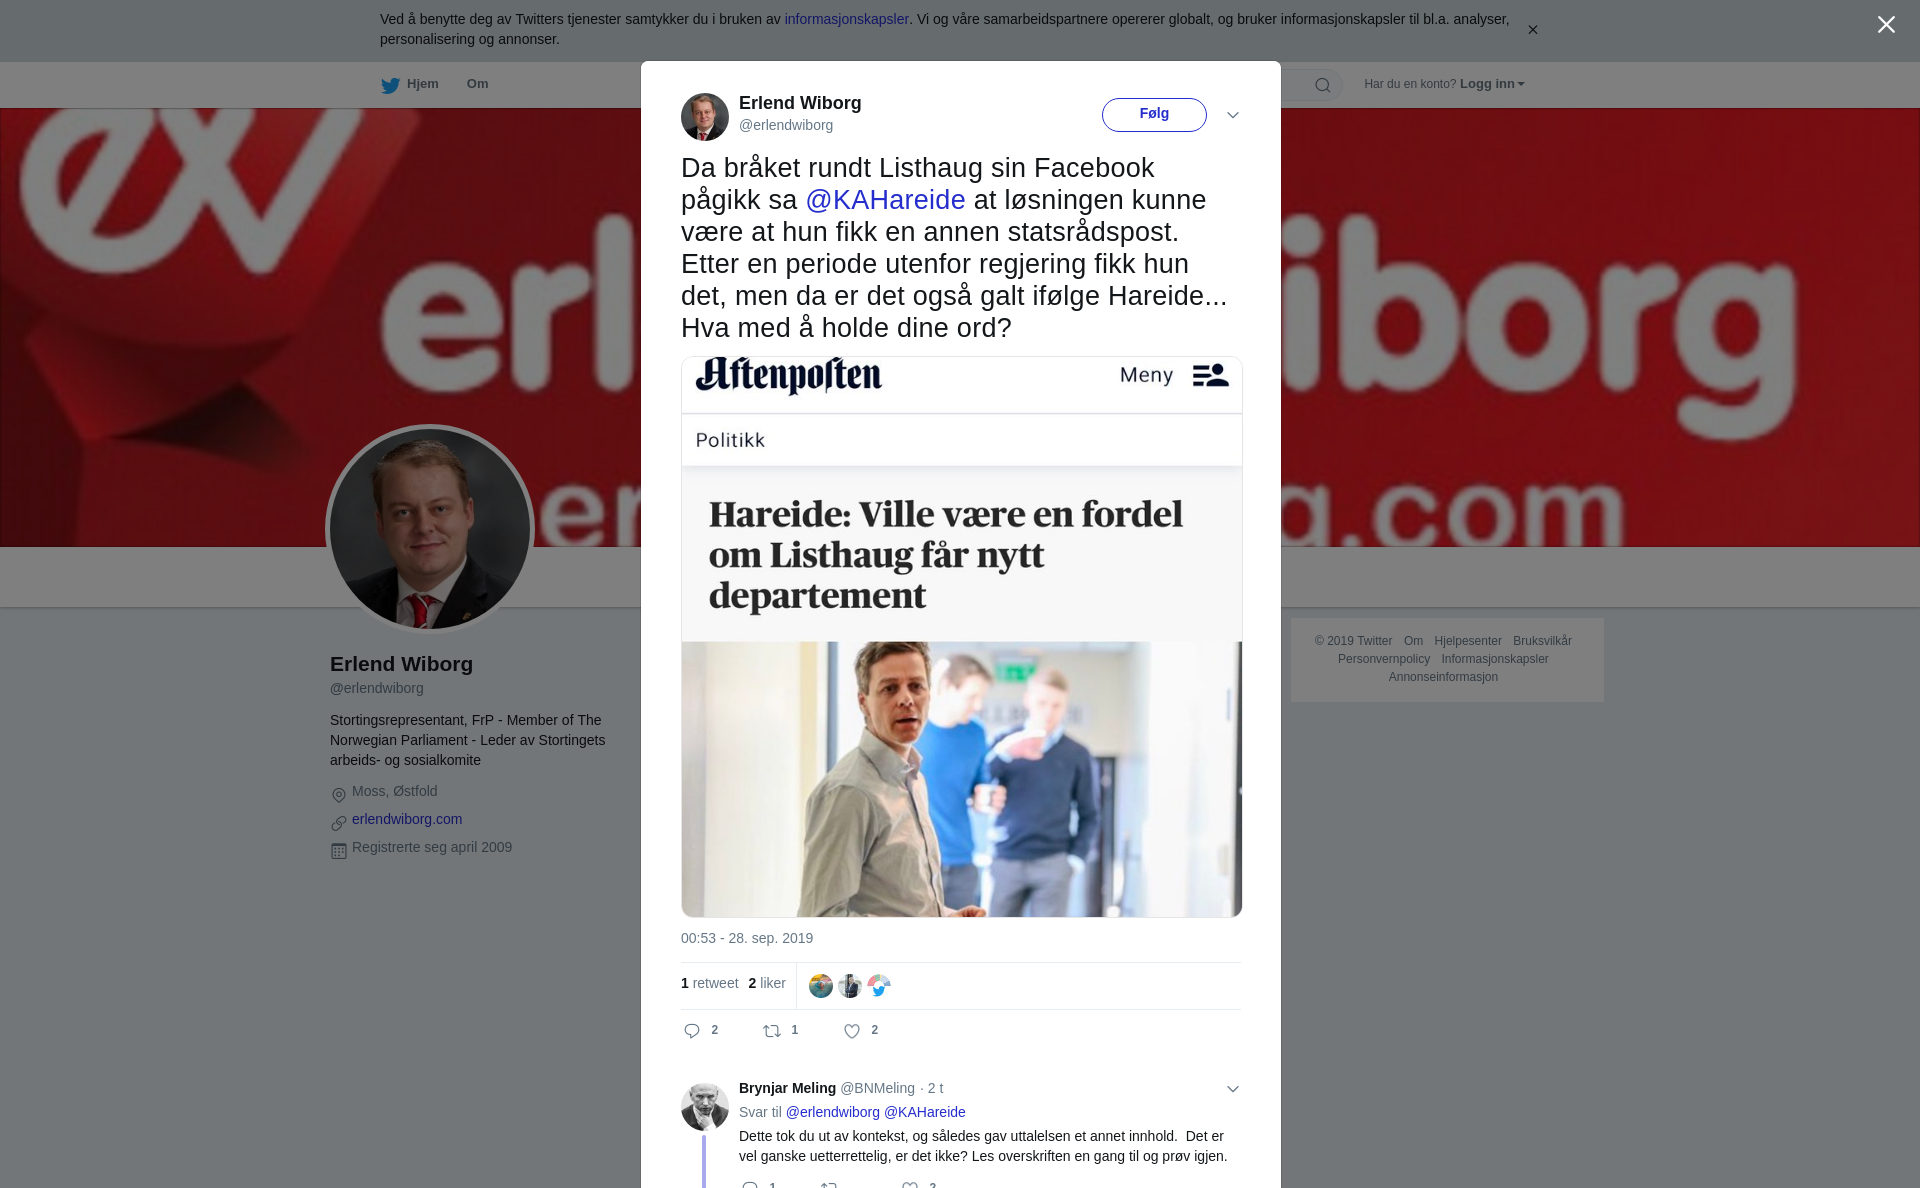Dismiss the cookie notice banner

point(1532,30)
